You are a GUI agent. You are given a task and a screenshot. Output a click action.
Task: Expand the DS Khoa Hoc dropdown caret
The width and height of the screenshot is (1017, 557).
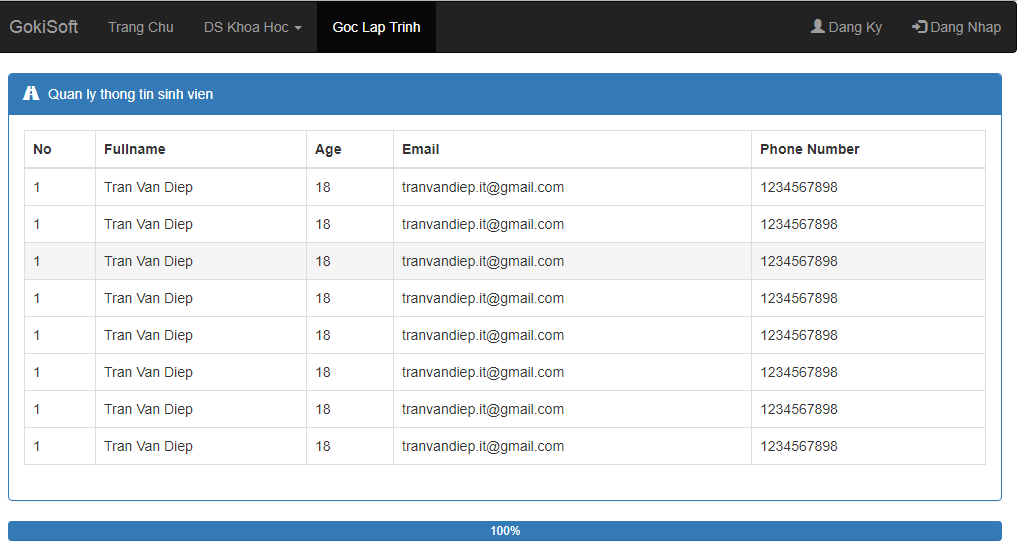[298, 28]
